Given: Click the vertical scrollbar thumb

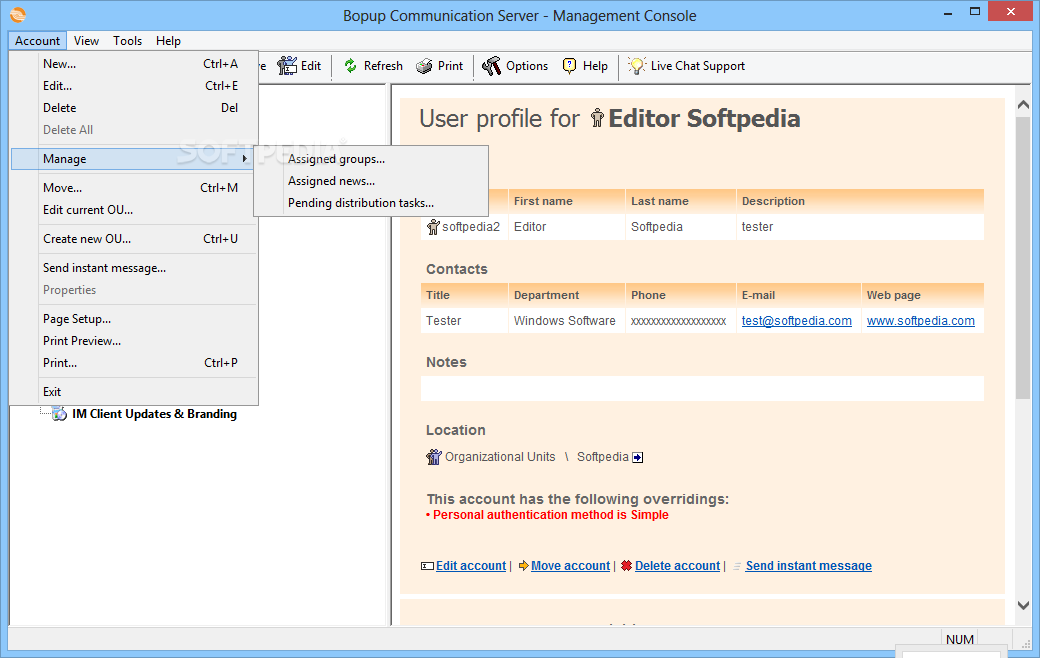Looking at the screenshot, I should click(x=1023, y=259).
